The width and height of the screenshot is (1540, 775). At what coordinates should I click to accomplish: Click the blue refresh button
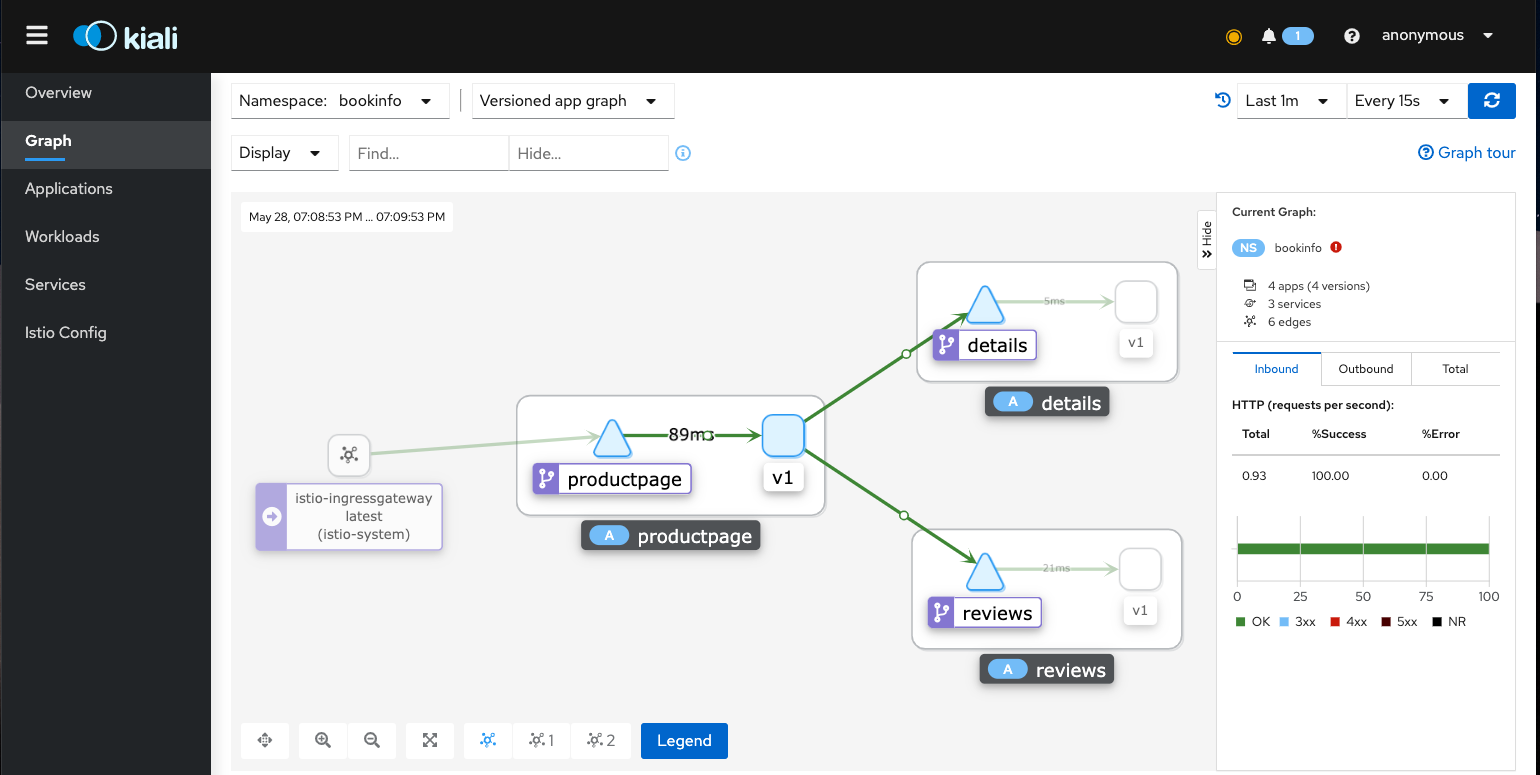point(1492,101)
